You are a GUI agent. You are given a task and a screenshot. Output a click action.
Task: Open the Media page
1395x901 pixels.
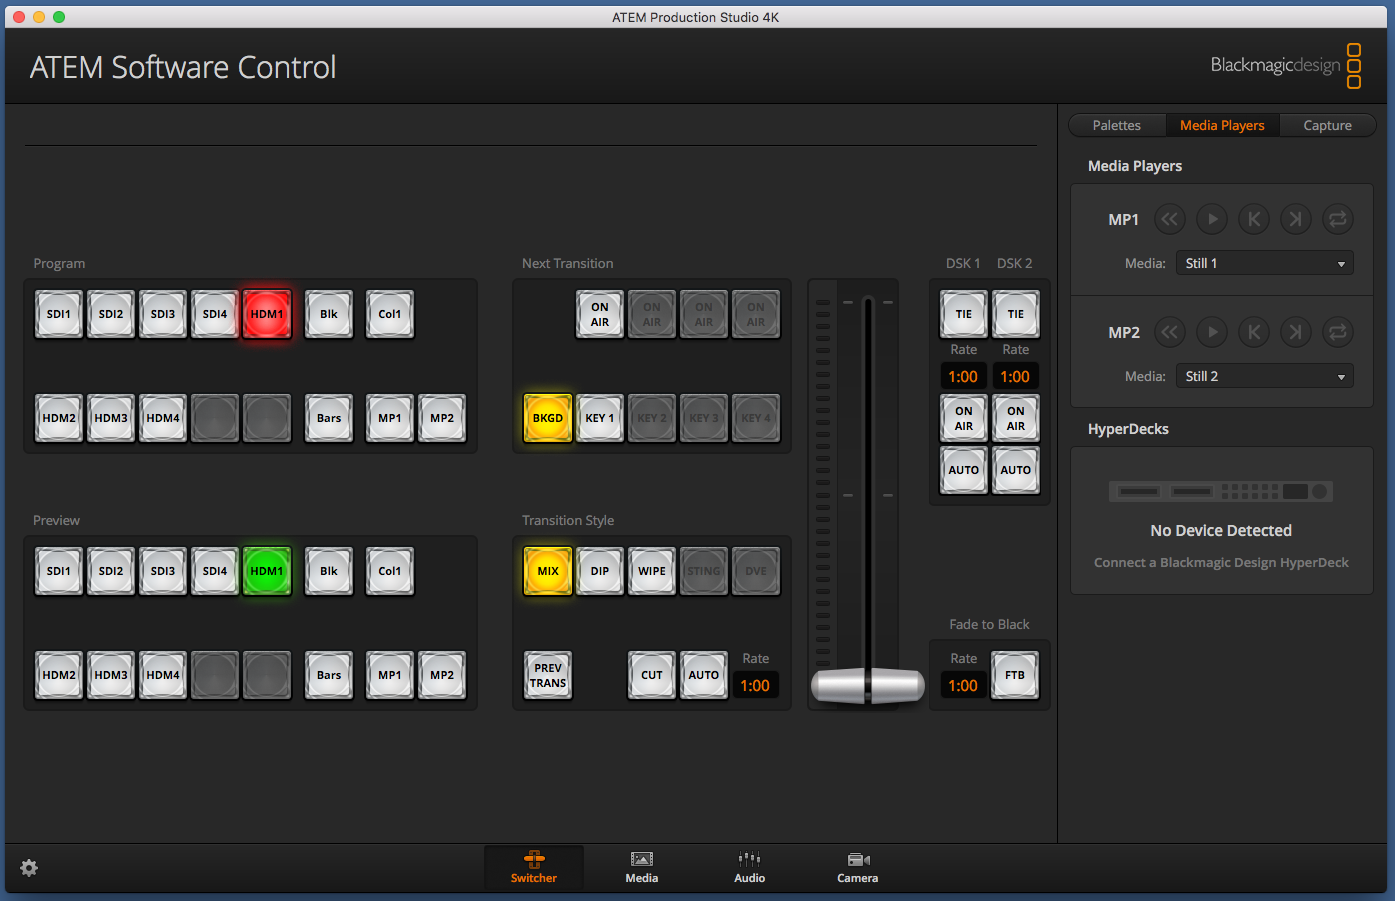(x=642, y=867)
